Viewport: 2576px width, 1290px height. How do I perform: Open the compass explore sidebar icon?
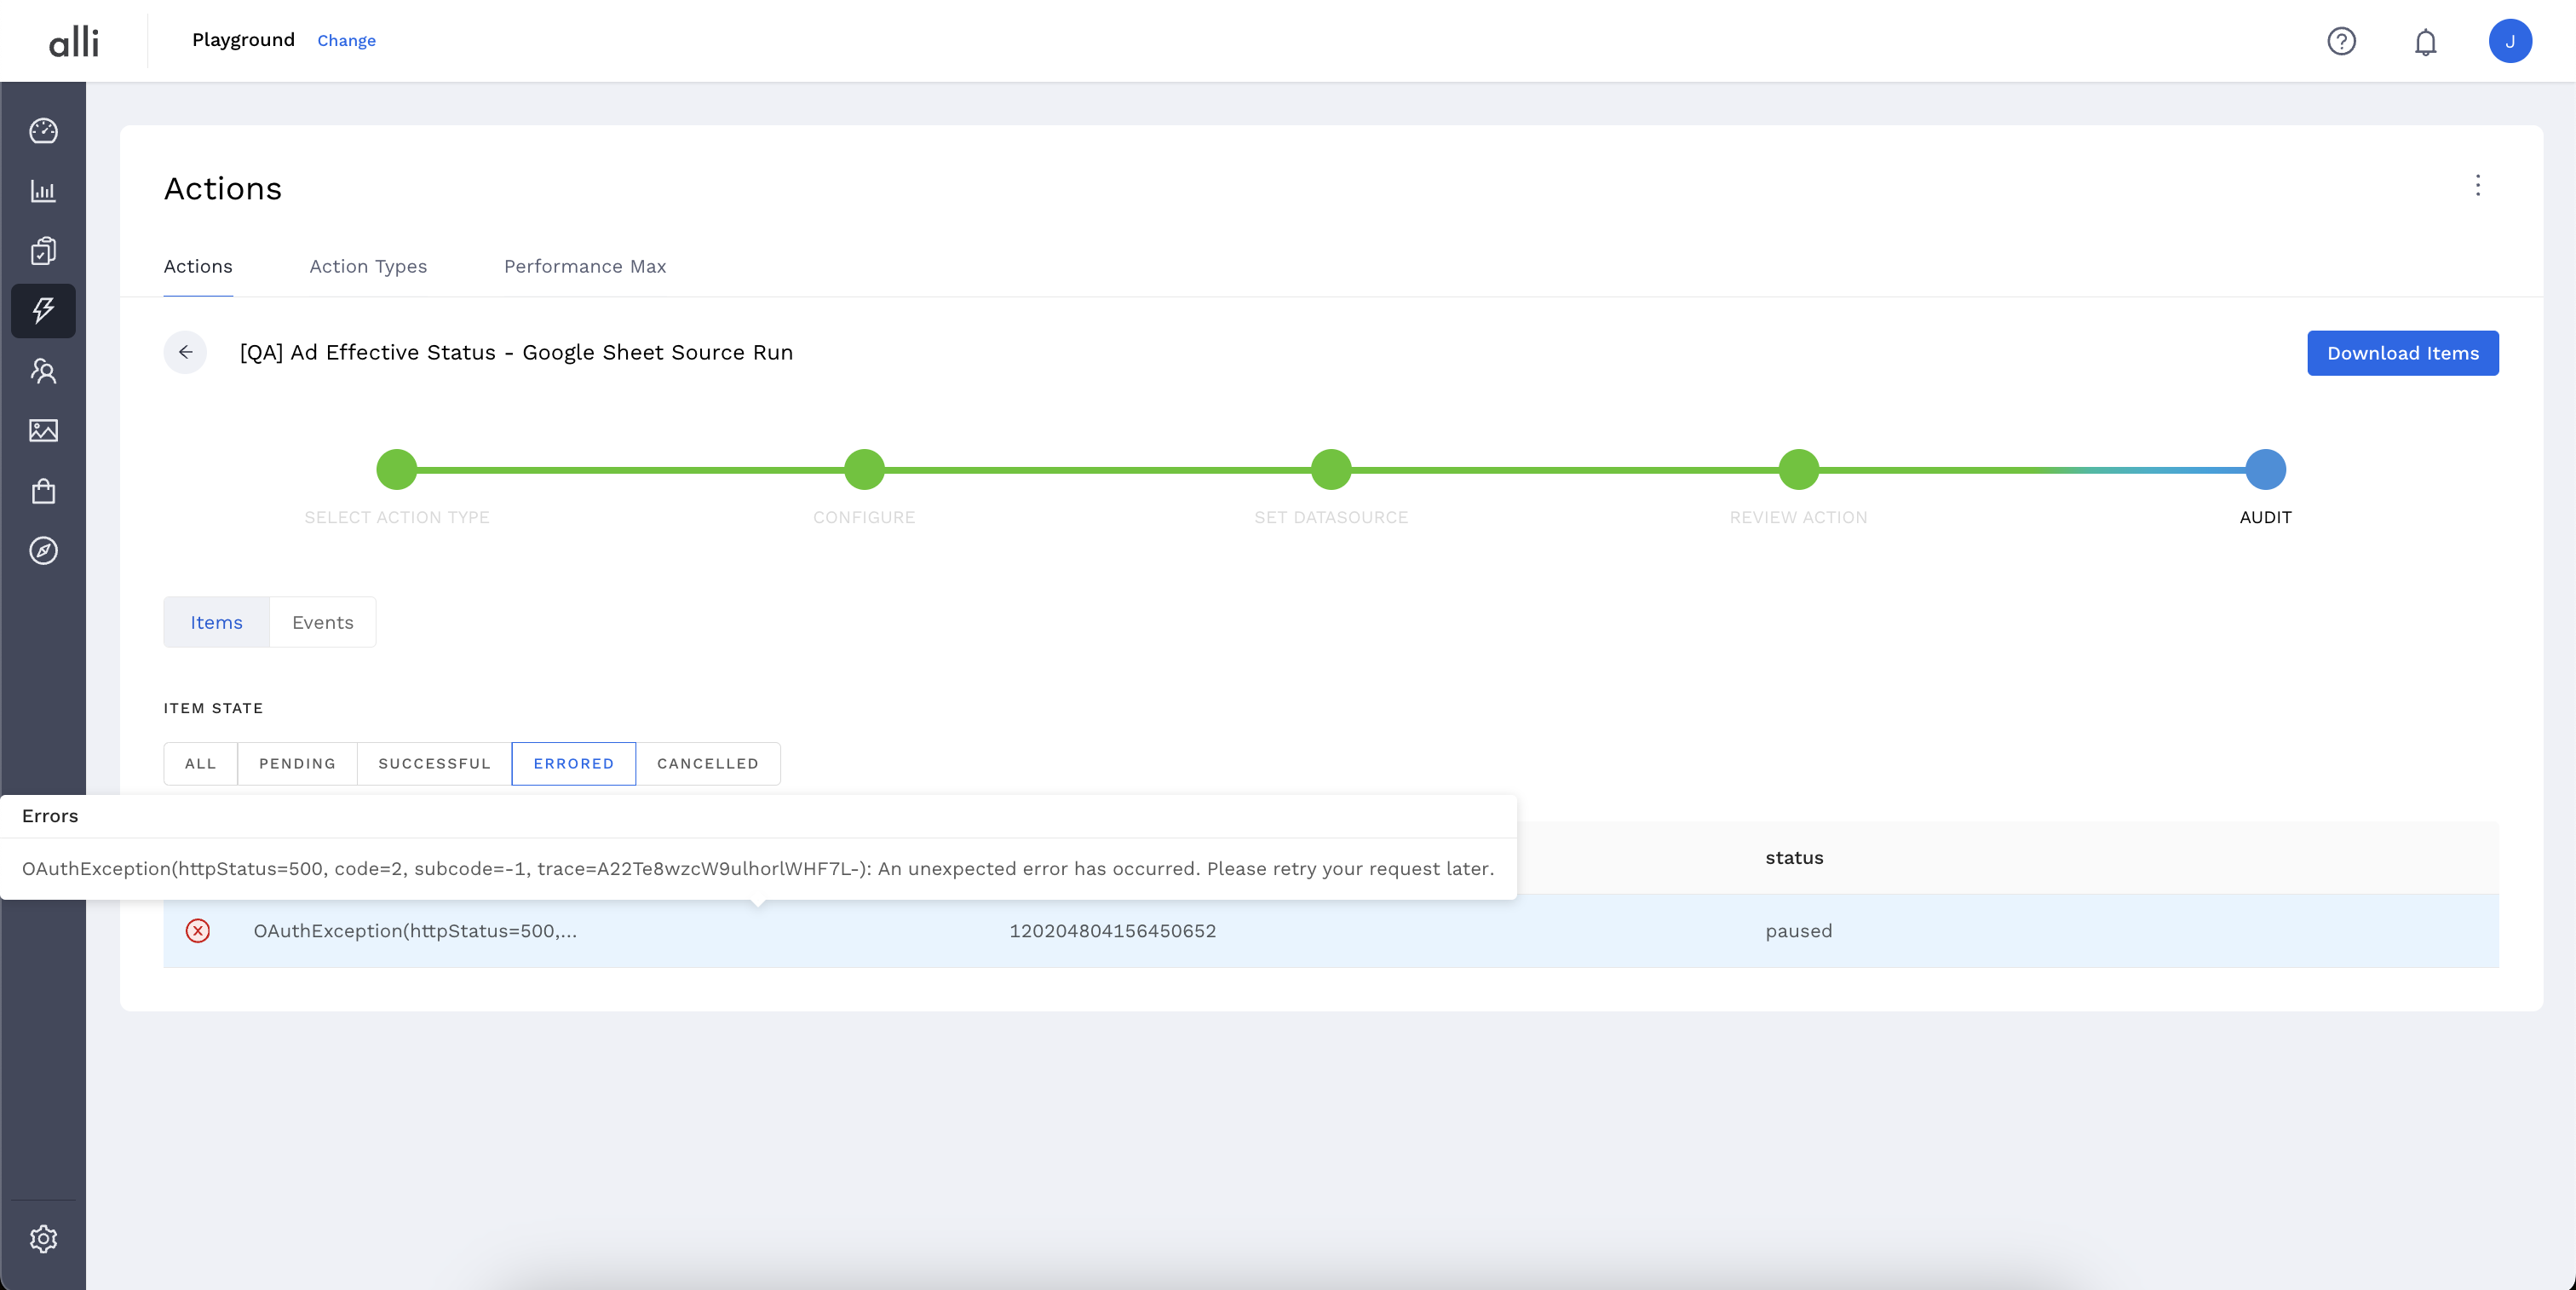click(43, 551)
